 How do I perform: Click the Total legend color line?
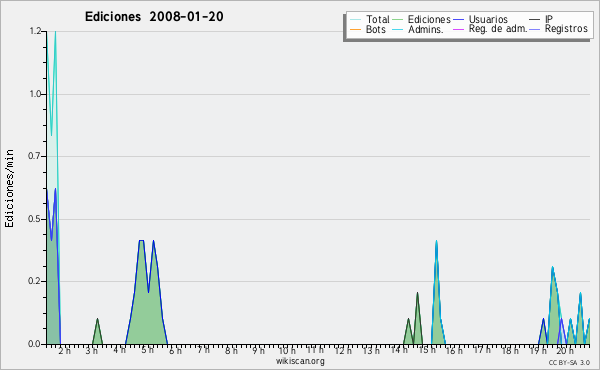click(x=355, y=20)
